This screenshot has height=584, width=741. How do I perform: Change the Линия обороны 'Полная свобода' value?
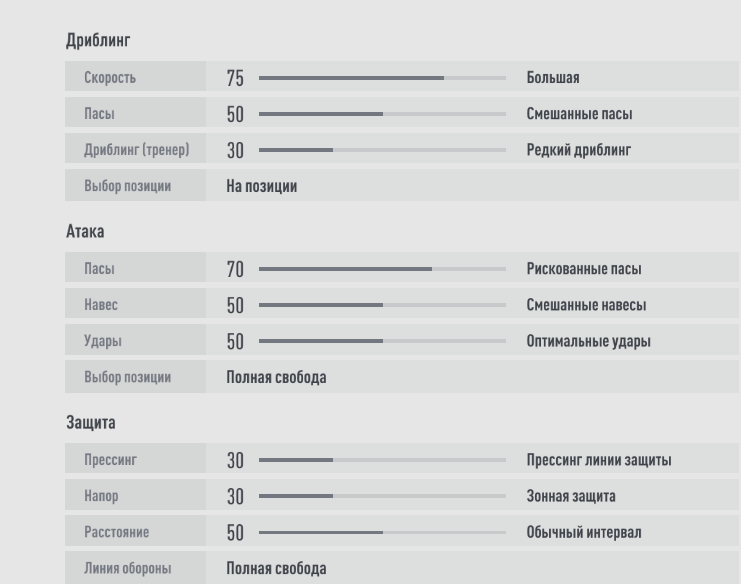click(276, 569)
